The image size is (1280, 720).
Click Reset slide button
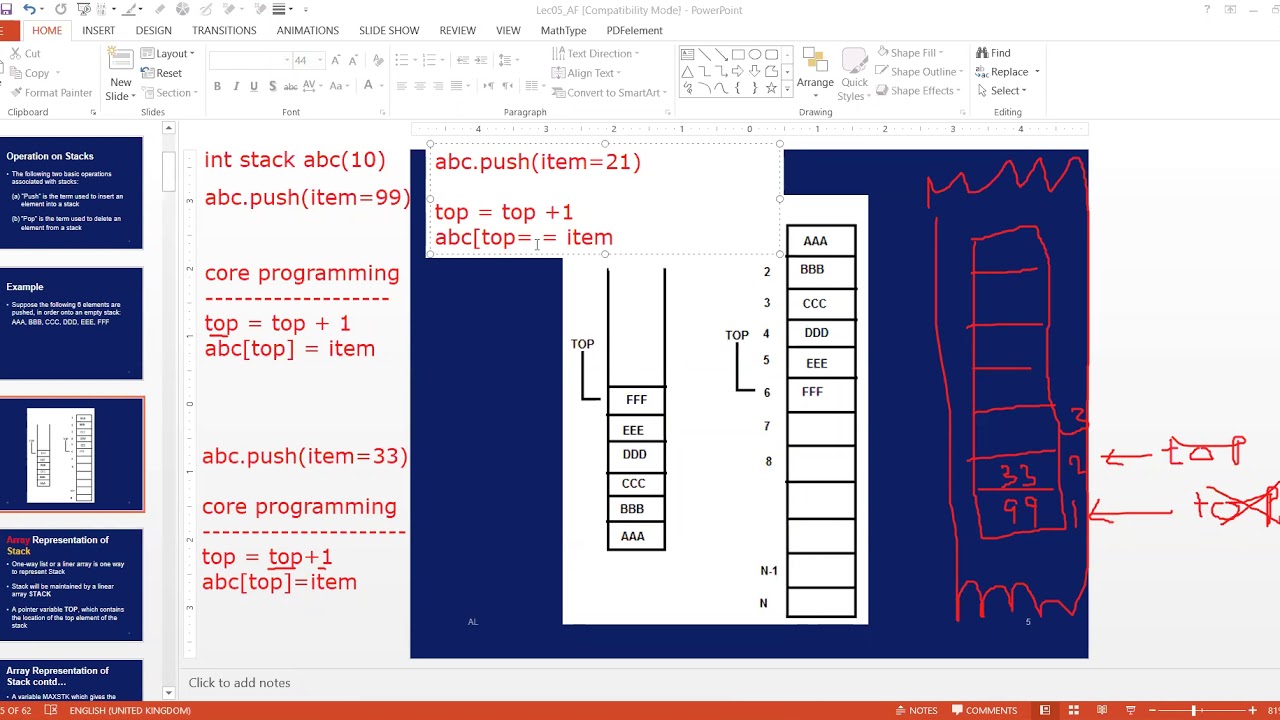click(x=162, y=72)
